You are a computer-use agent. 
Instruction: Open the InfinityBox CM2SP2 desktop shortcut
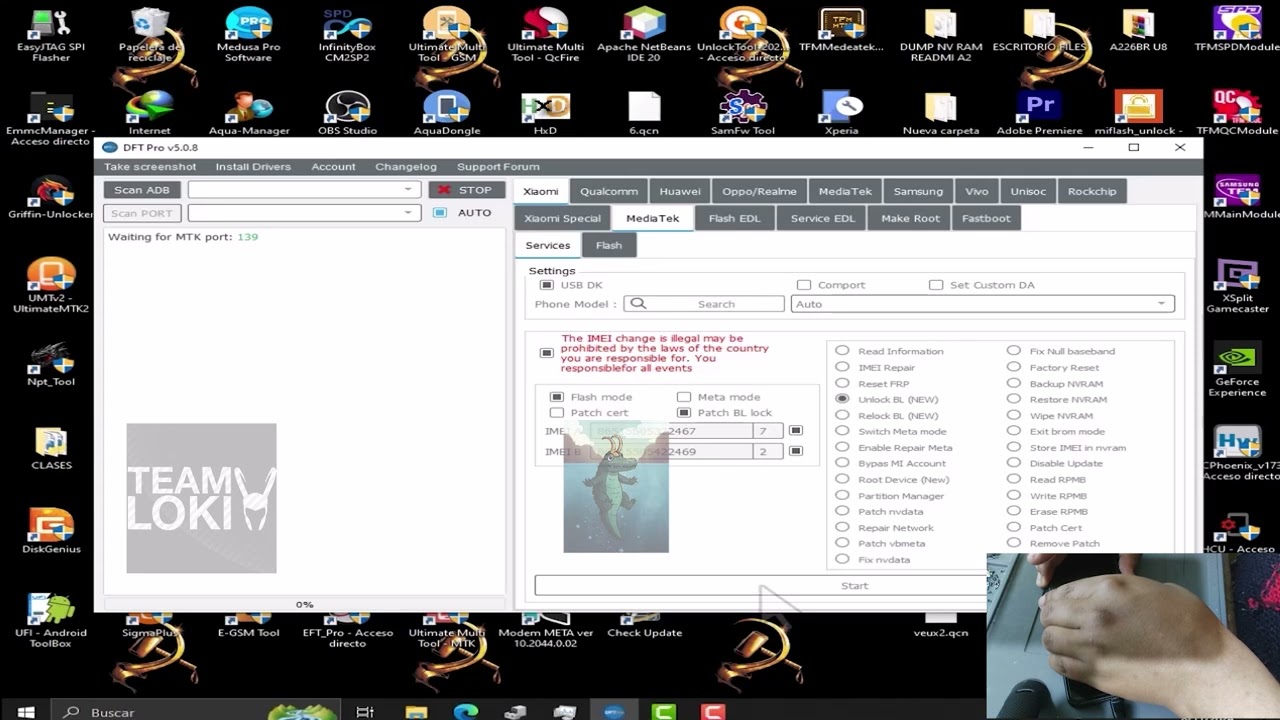(347, 35)
